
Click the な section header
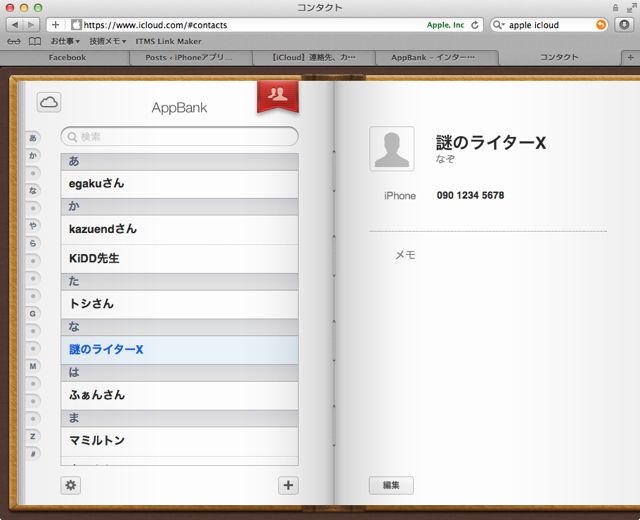coord(180,327)
